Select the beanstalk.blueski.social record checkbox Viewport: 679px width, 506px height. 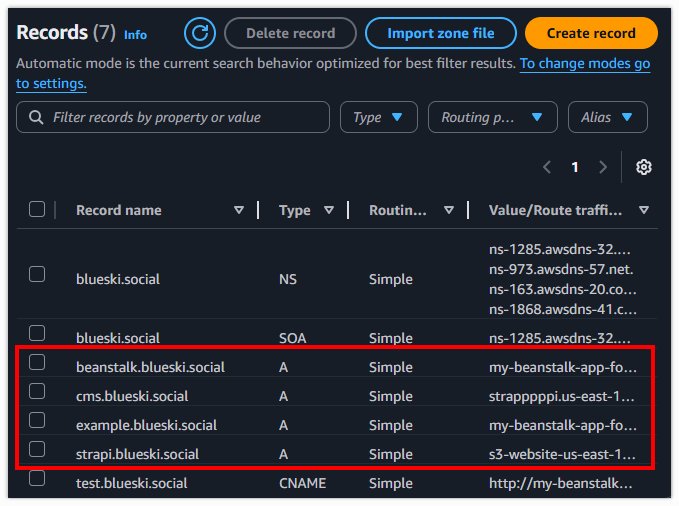(x=37, y=362)
